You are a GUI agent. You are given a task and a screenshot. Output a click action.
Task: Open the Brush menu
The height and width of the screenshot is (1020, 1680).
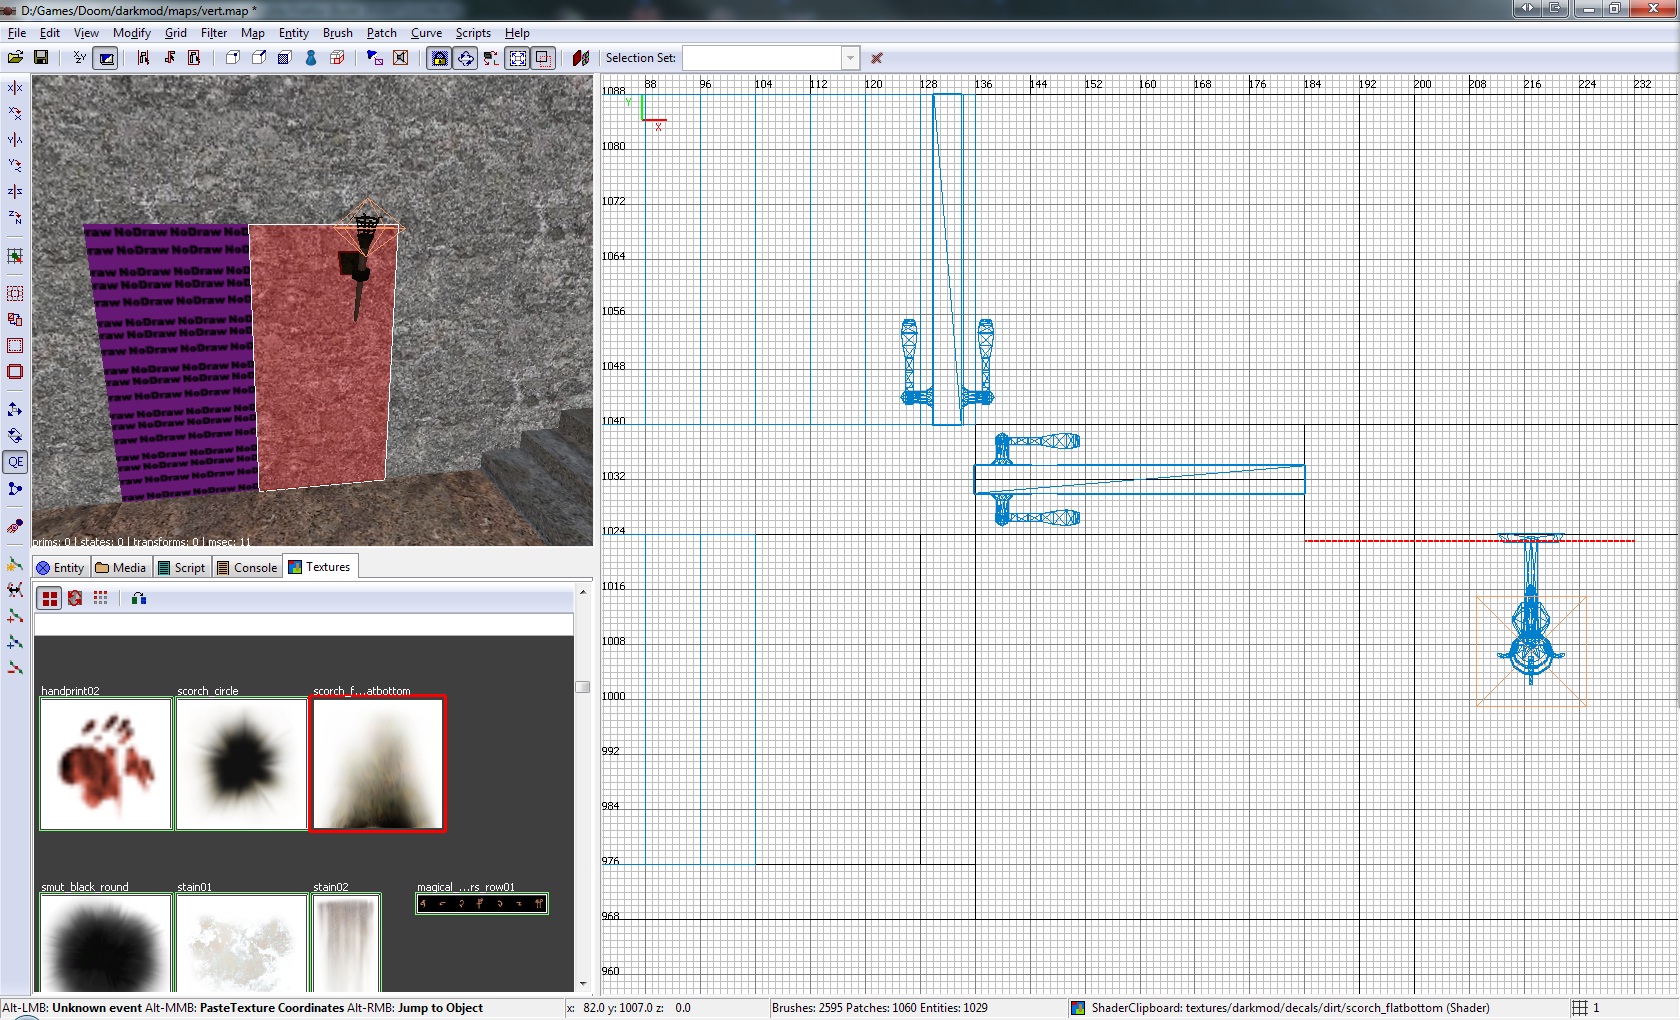337,33
